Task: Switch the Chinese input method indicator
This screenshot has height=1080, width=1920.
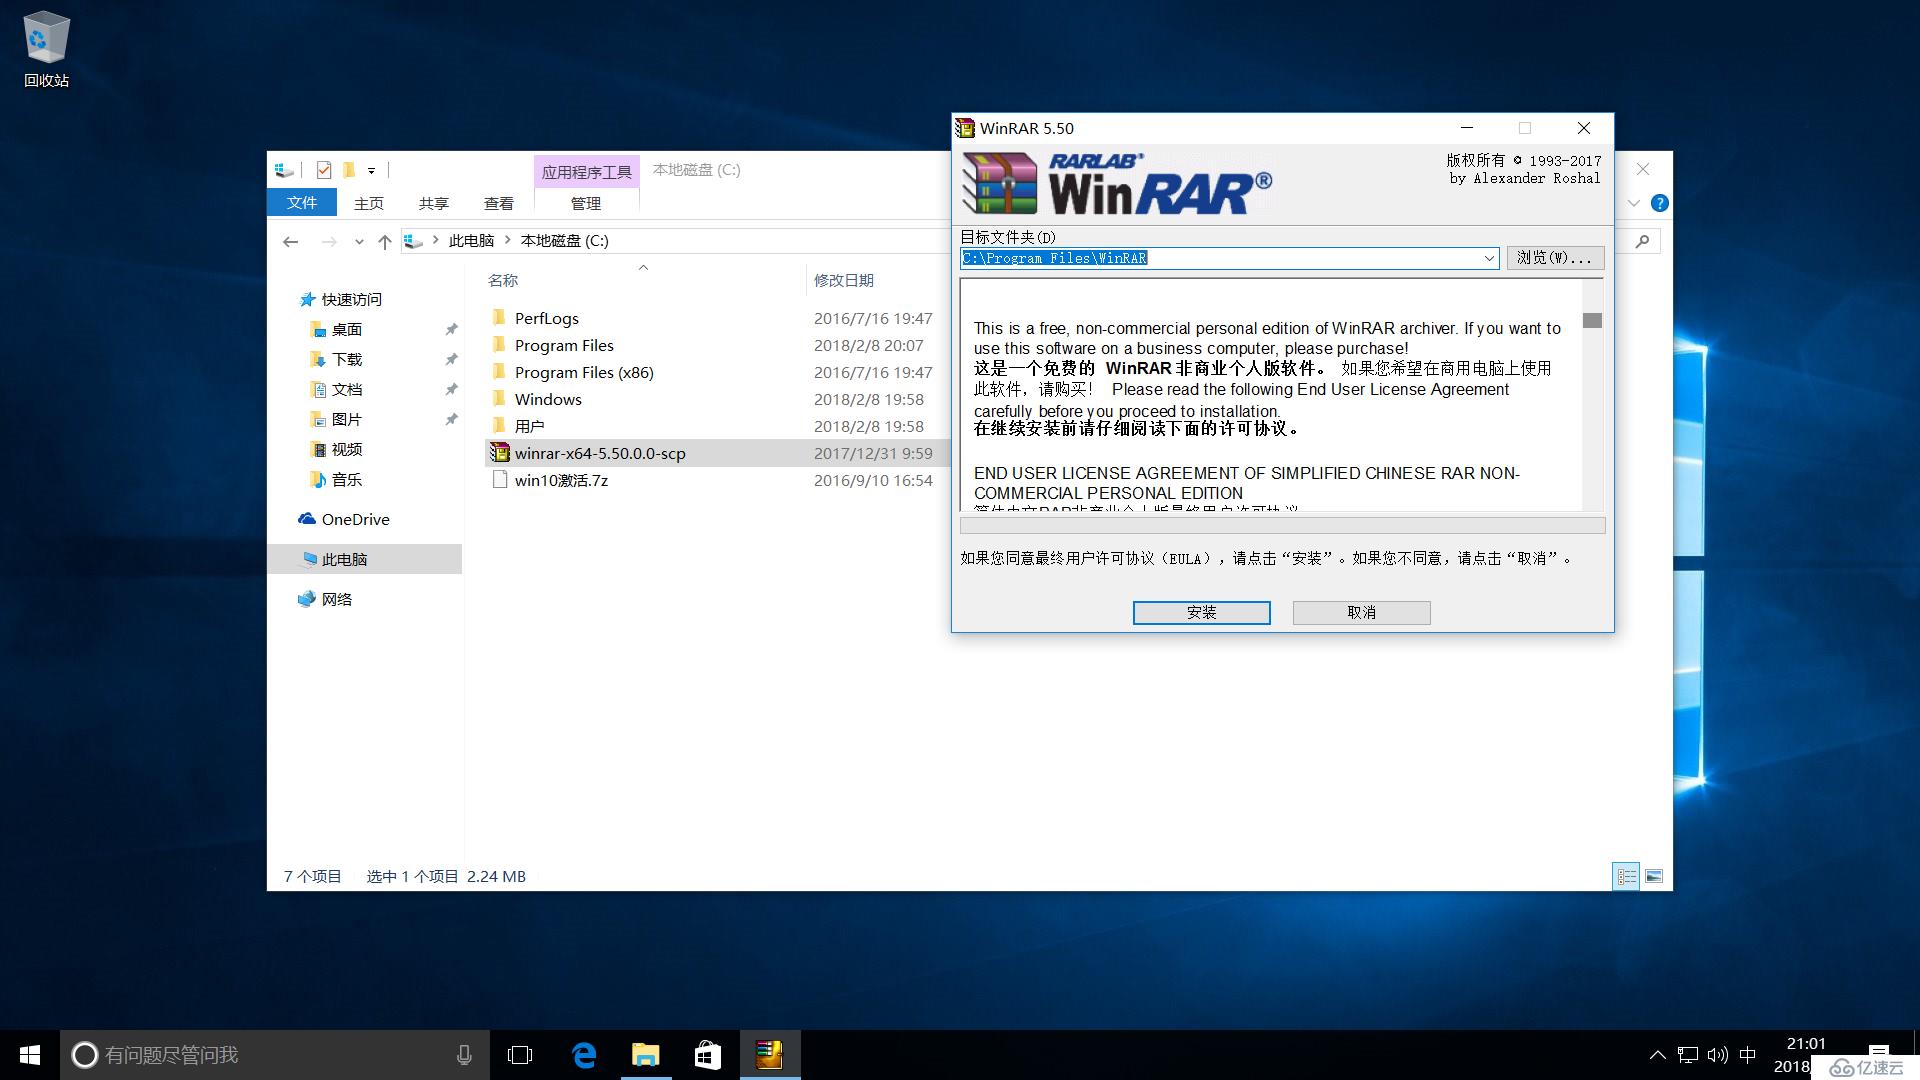Action: [x=1748, y=1055]
